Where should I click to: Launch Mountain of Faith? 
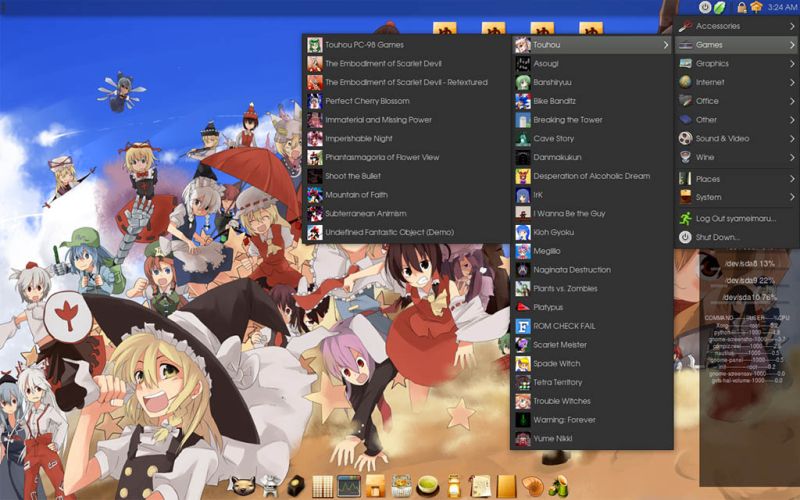click(406, 195)
